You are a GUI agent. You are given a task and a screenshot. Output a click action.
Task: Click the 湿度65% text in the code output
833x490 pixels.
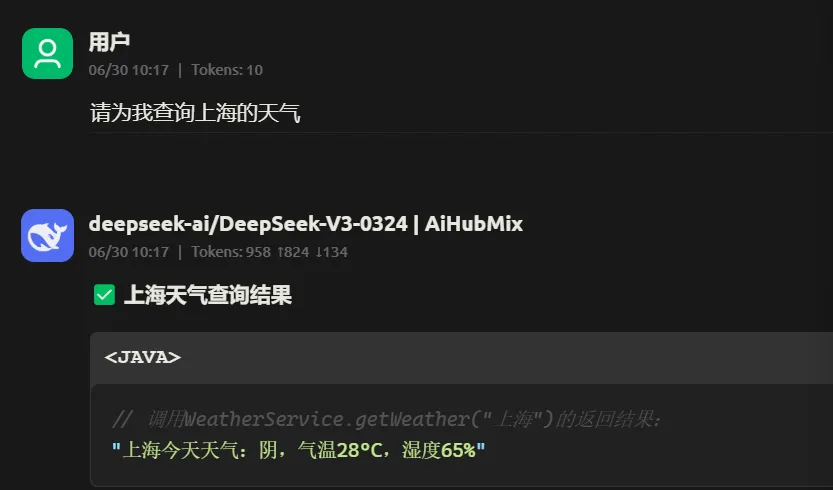[x=439, y=450]
